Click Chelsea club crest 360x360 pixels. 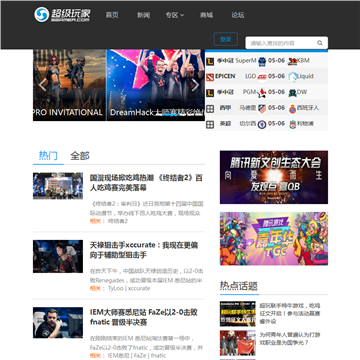262,124
